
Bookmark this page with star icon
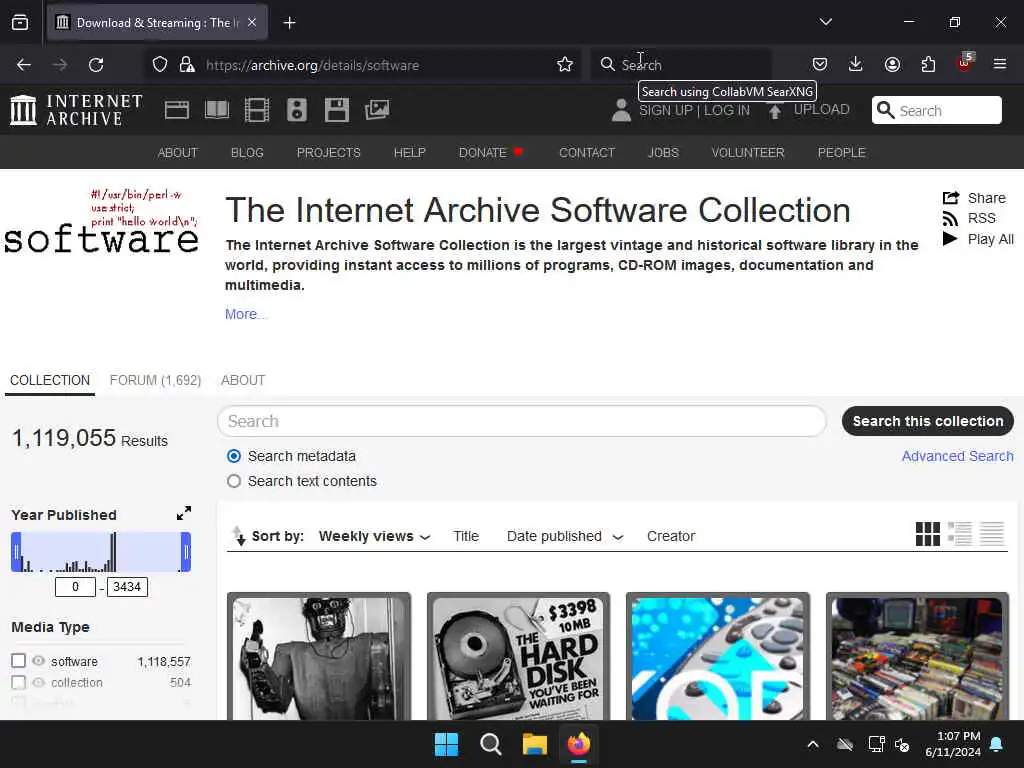click(x=565, y=65)
